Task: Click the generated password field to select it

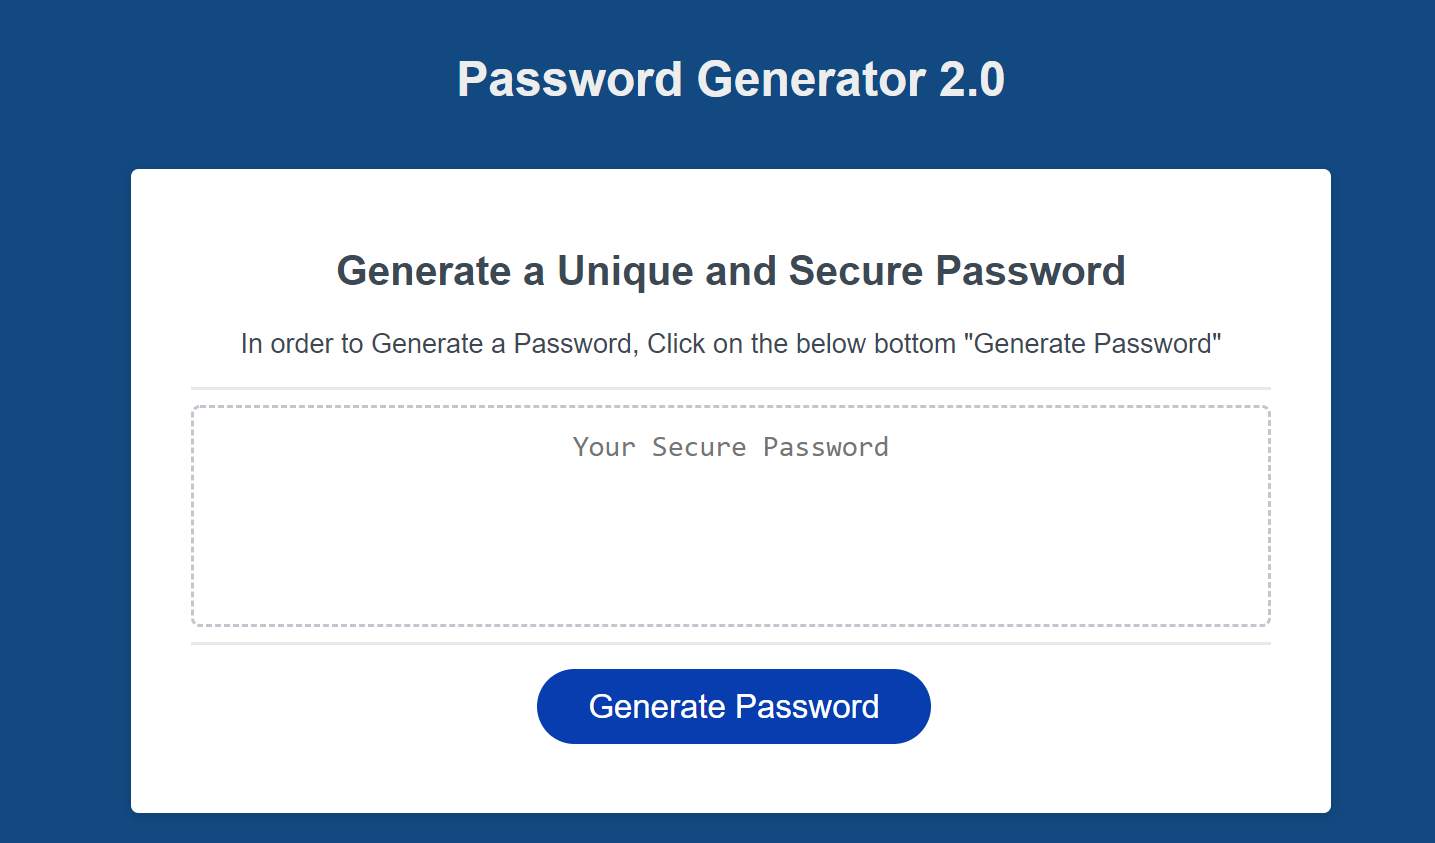Action: click(x=730, y=515)
